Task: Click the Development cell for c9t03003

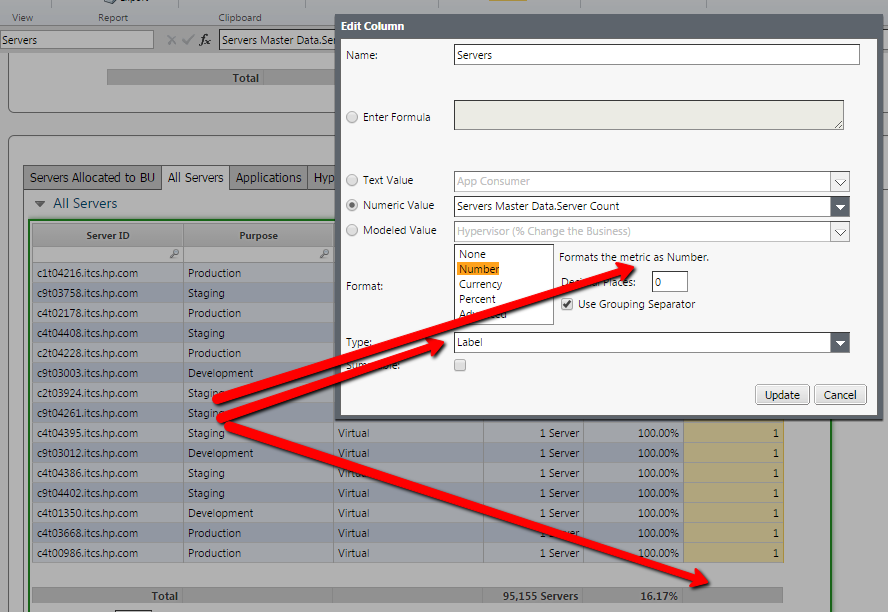Action: pyautogui.click(x=258, y=373)
